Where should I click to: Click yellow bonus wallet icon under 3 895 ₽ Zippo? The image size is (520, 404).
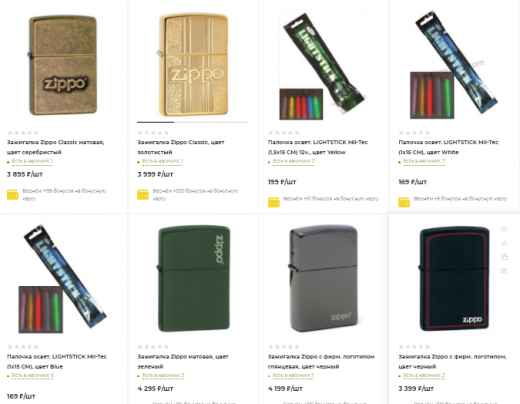coord(13,194)
